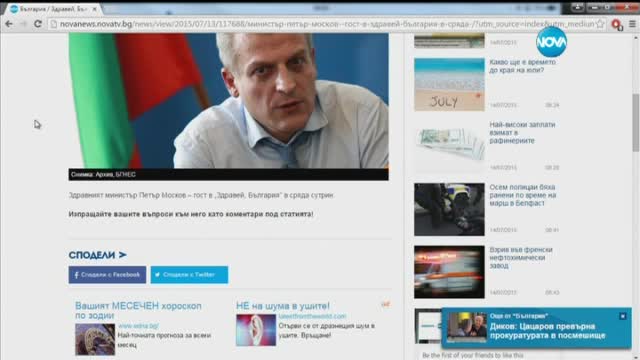
Task: Open the link Осем полицаи бяха ранени в Белфаст
Action: pos(523,195)
